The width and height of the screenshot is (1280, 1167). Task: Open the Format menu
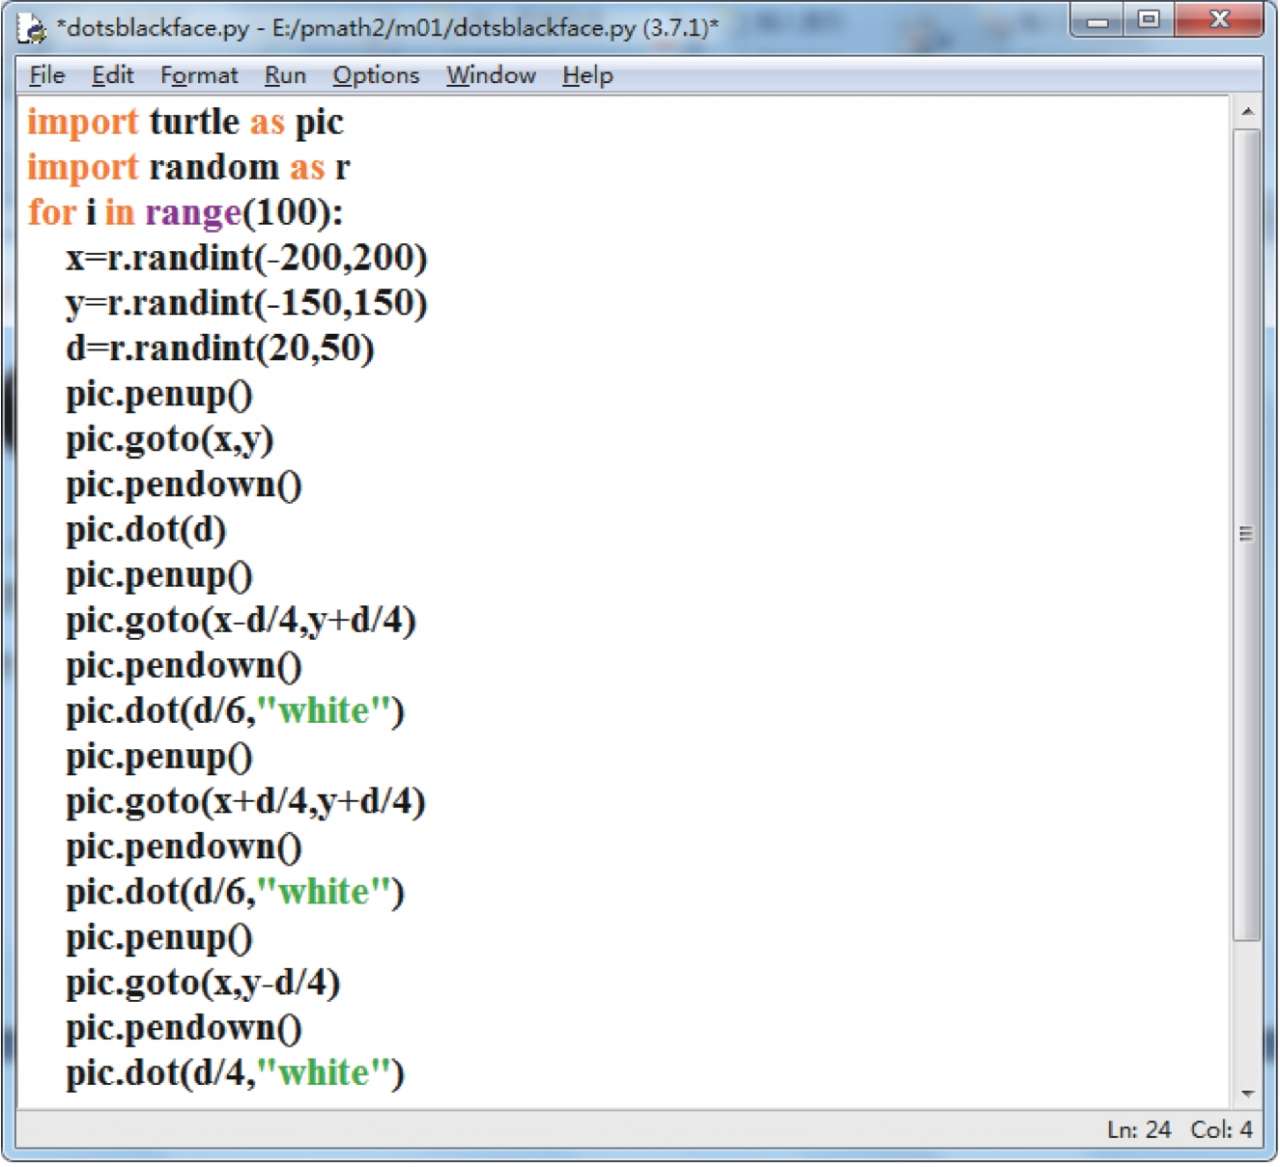[199, 75]
